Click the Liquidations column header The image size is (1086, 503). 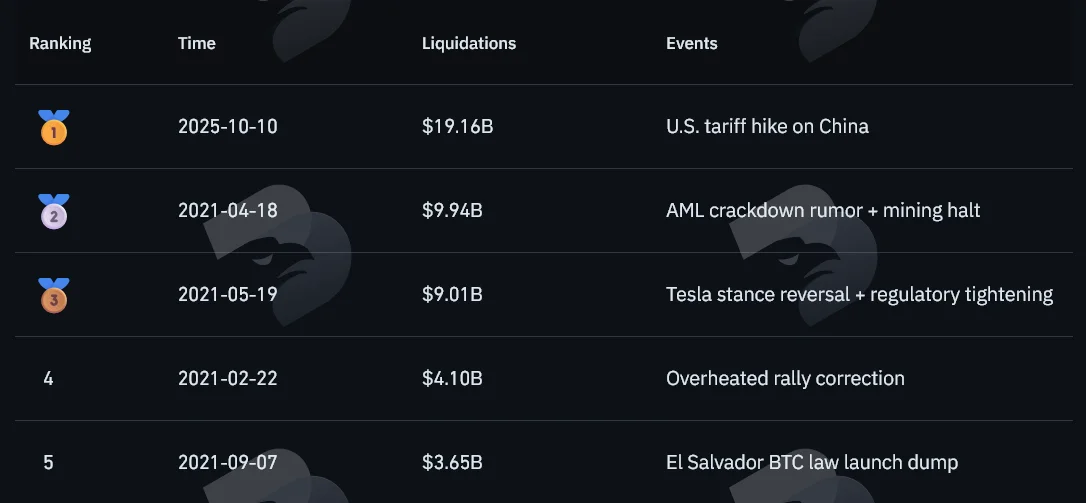coord(469,44)
